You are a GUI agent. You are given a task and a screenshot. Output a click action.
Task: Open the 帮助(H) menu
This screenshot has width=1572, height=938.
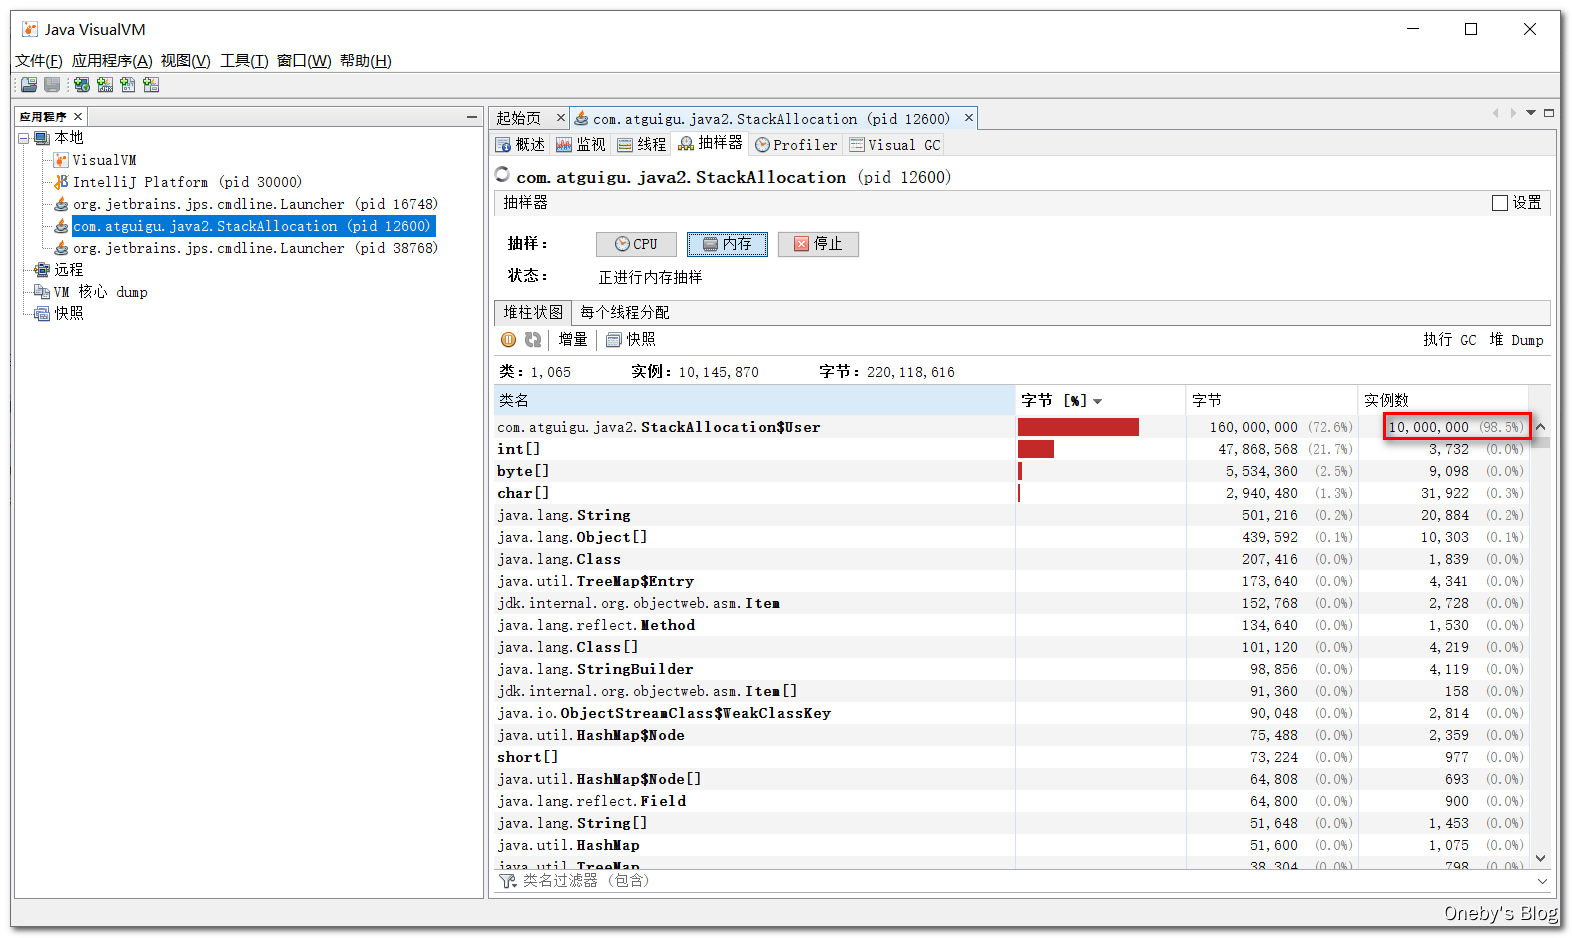coord(366,61)
